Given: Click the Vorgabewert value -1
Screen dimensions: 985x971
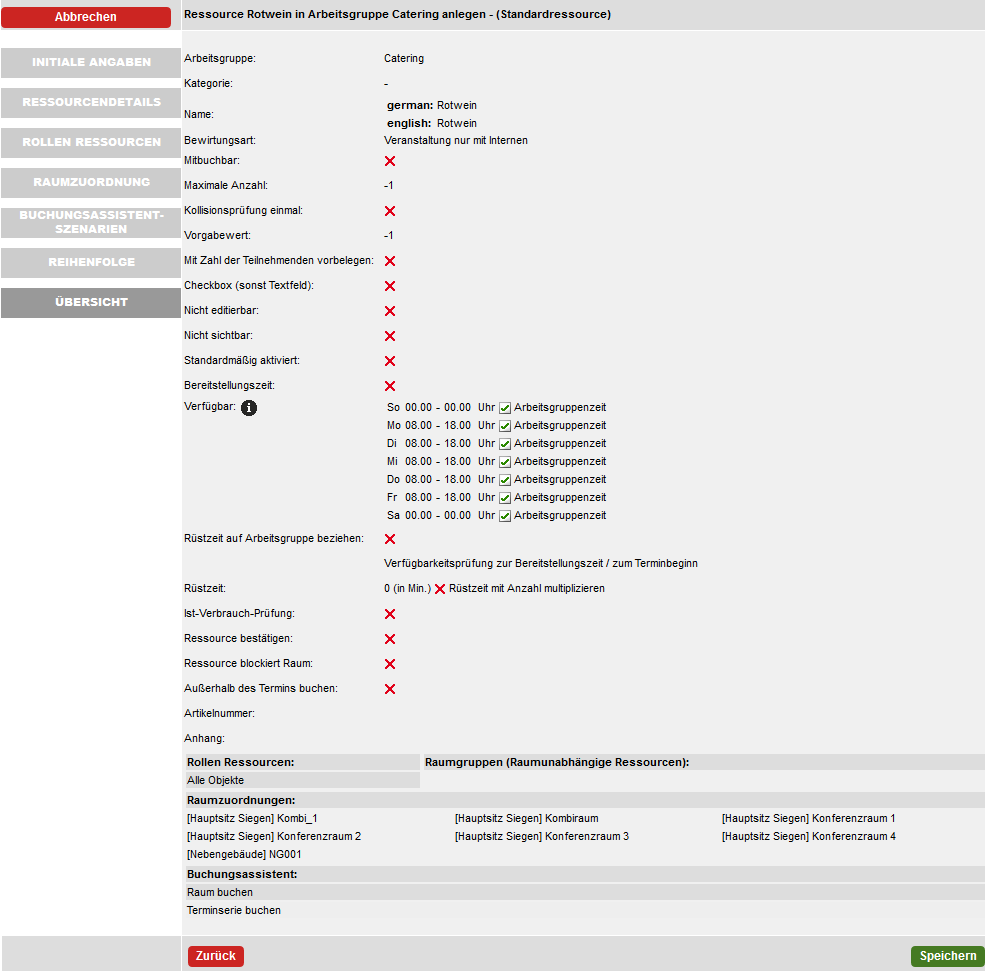Looking at the screenshot, I should pos(389,236).
